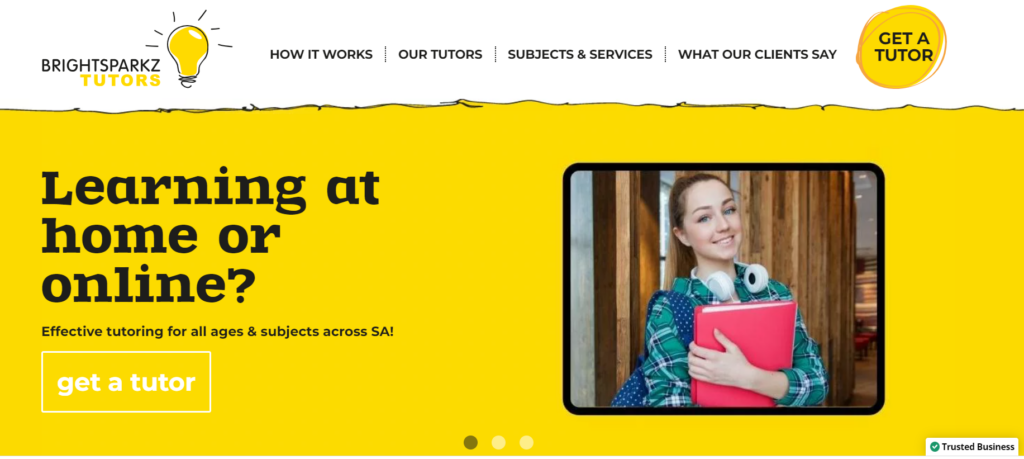
Task: Select the first dark carousel dot
Action: click(x=470, y=443)
